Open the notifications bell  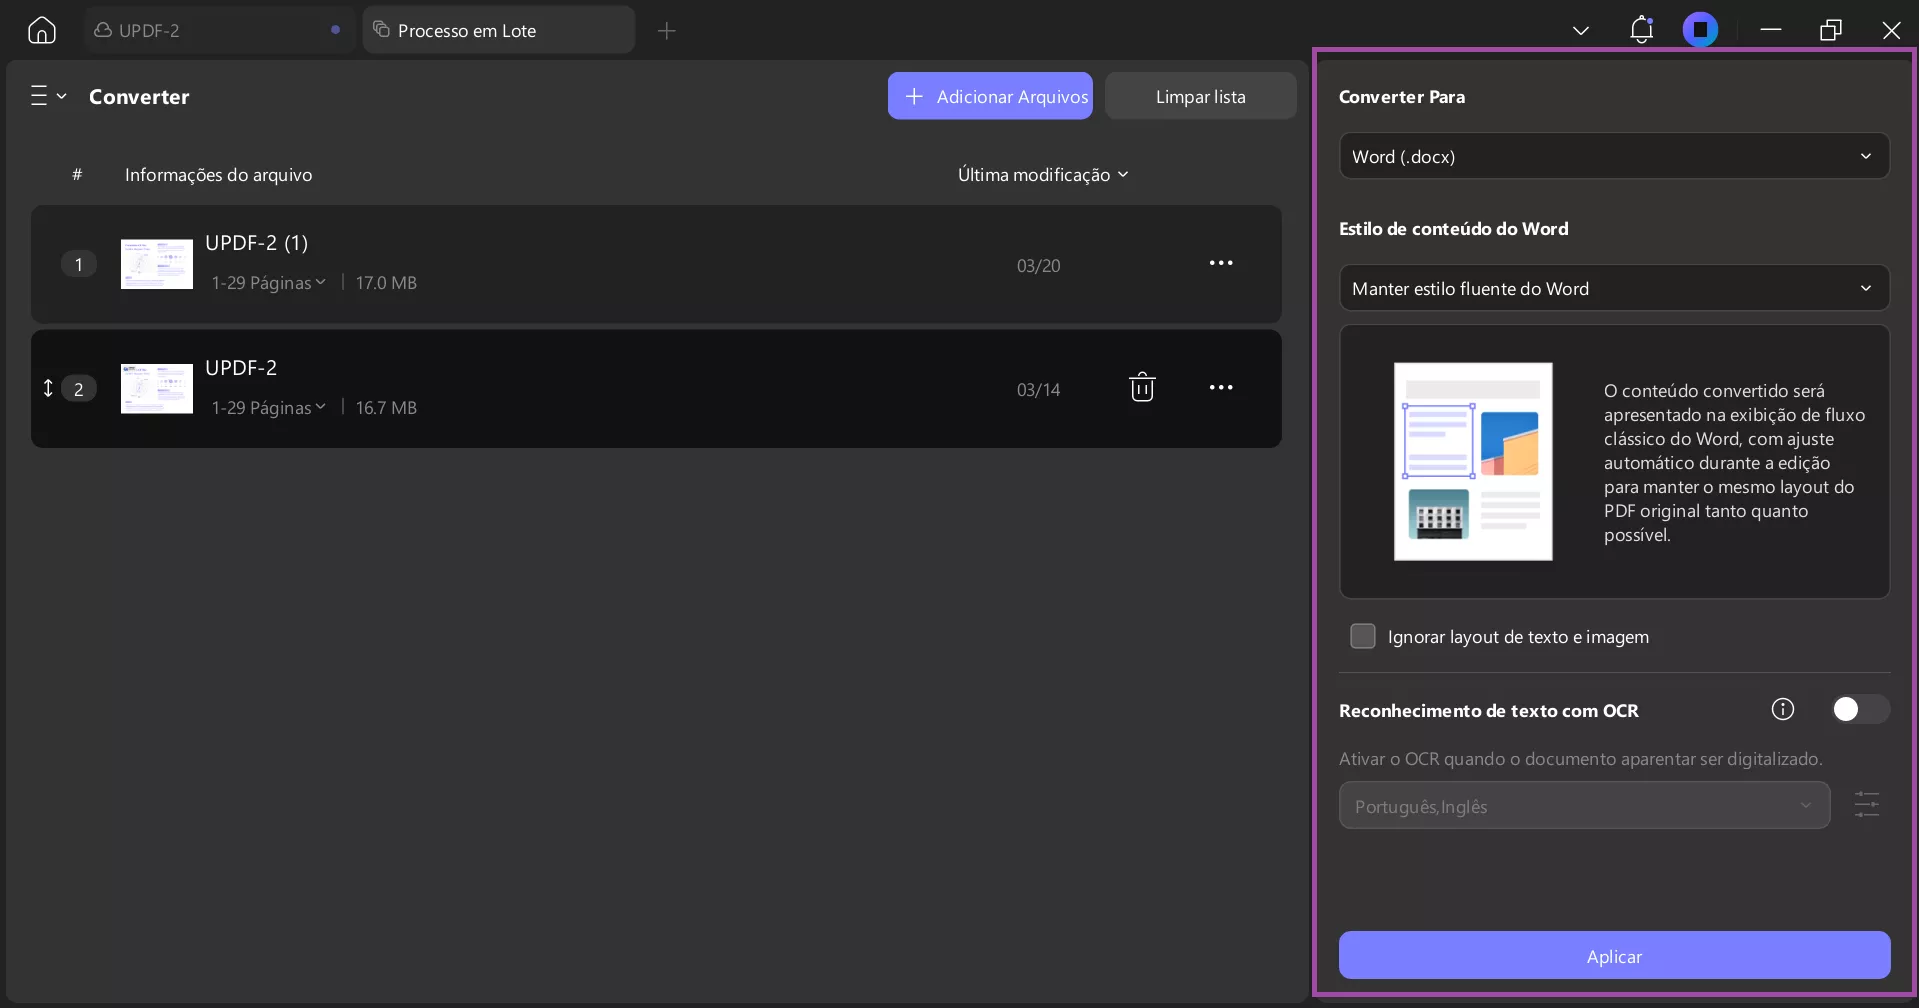click(x=1641, y=30)
